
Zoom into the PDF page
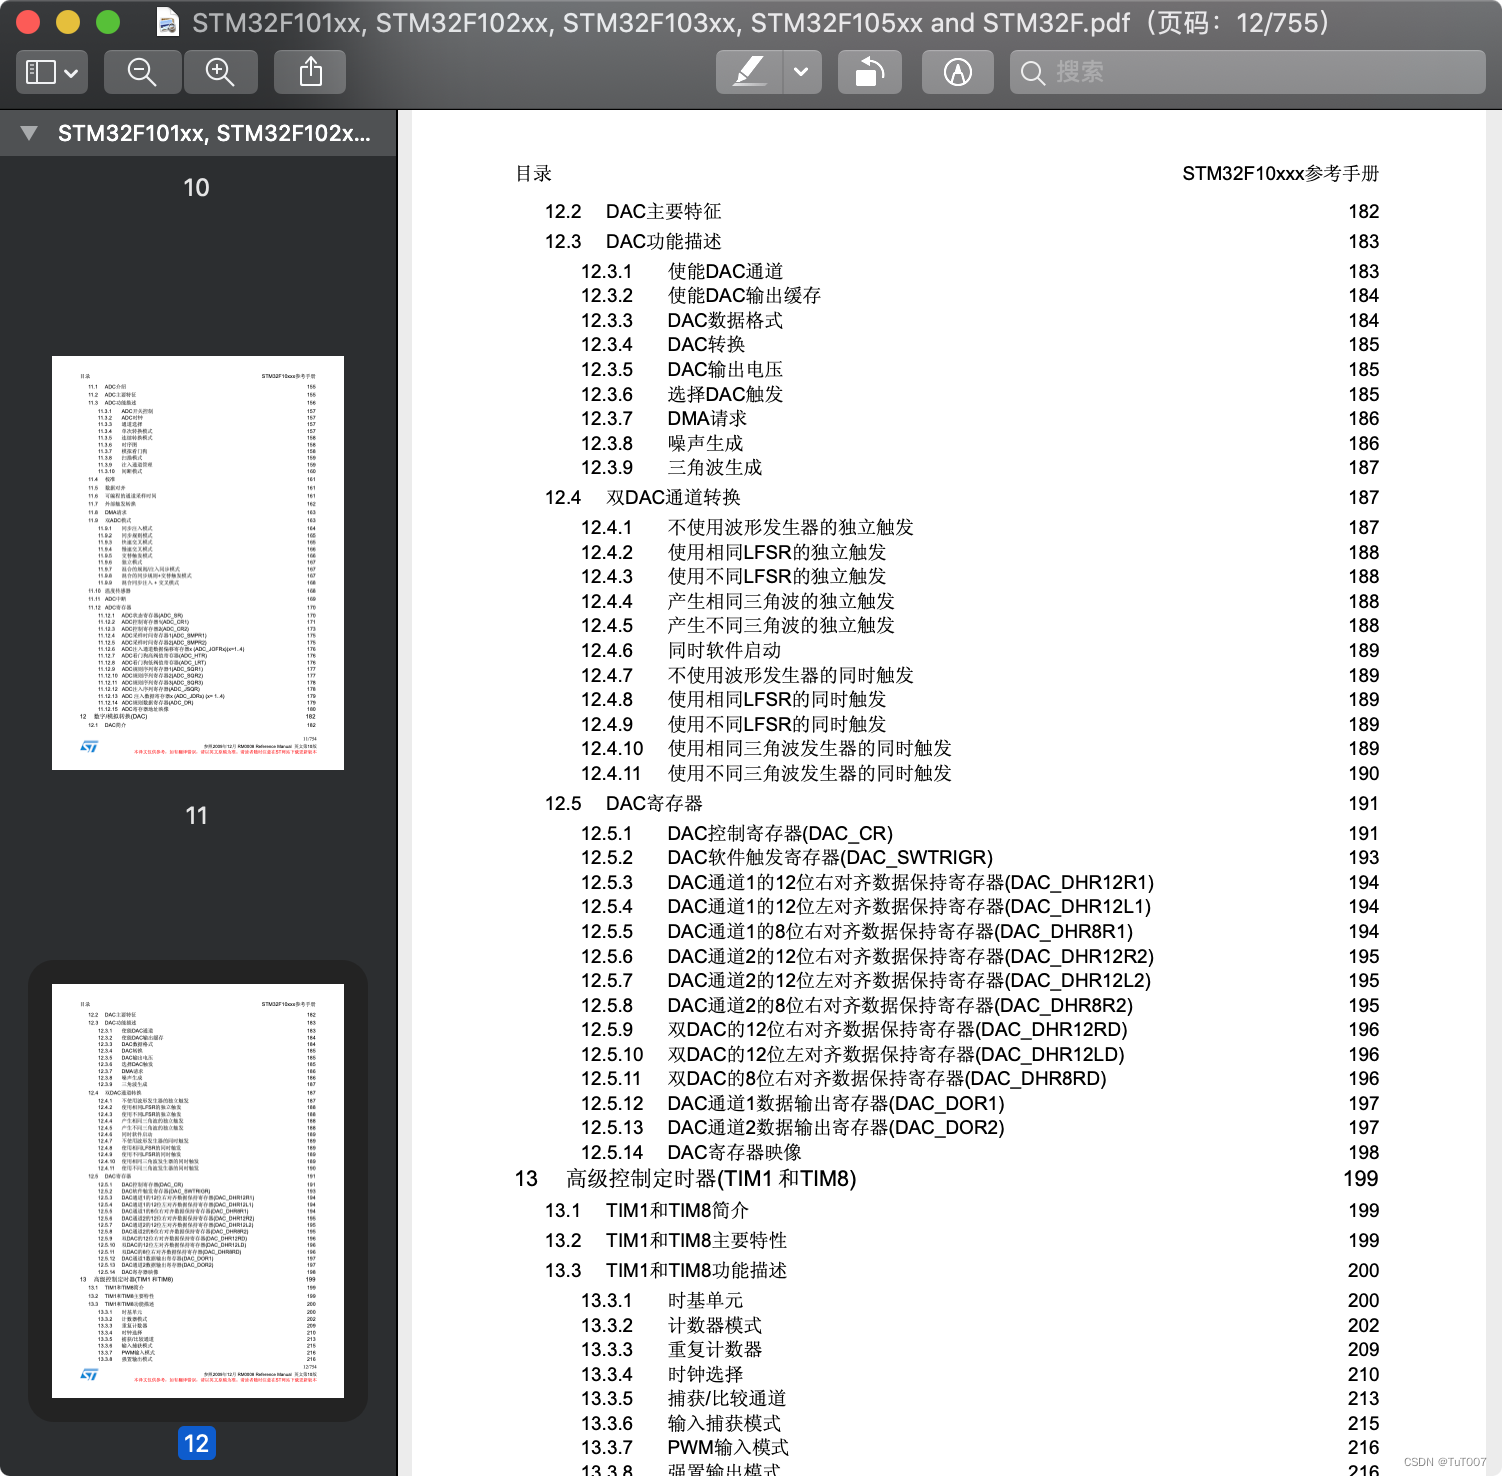click(221, 71)
